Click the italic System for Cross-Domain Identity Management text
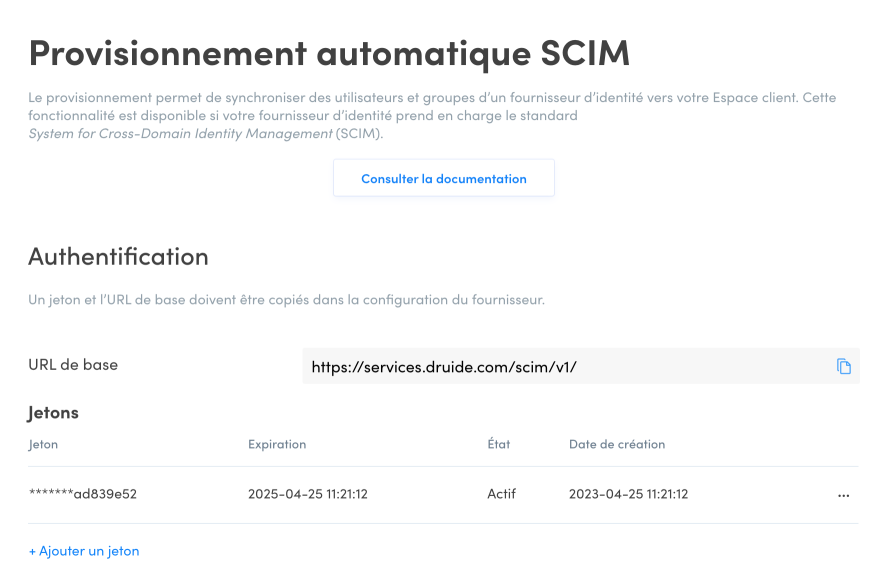896x588 pixels. [x=180, y=133]
